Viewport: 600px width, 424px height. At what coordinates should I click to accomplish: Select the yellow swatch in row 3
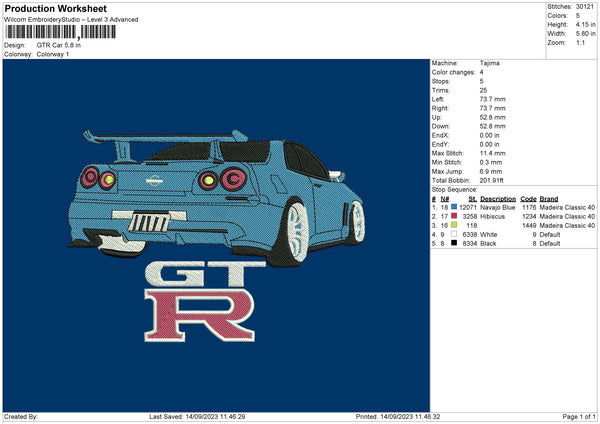click(454, 225)
